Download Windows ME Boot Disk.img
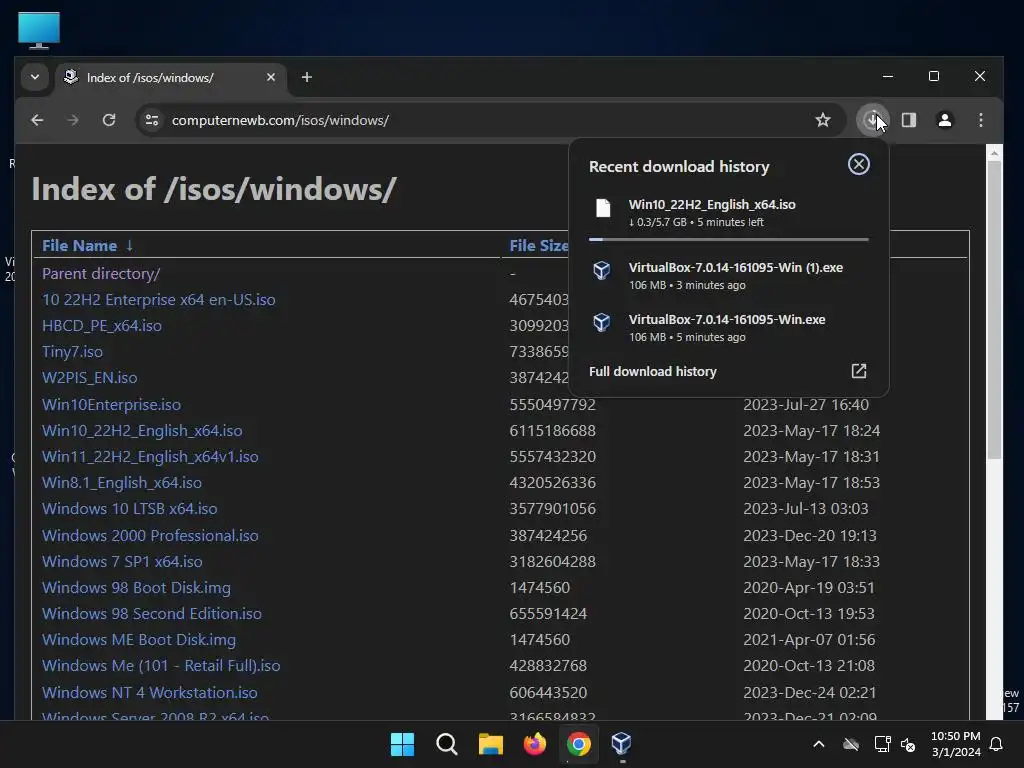 coord(139,640)
